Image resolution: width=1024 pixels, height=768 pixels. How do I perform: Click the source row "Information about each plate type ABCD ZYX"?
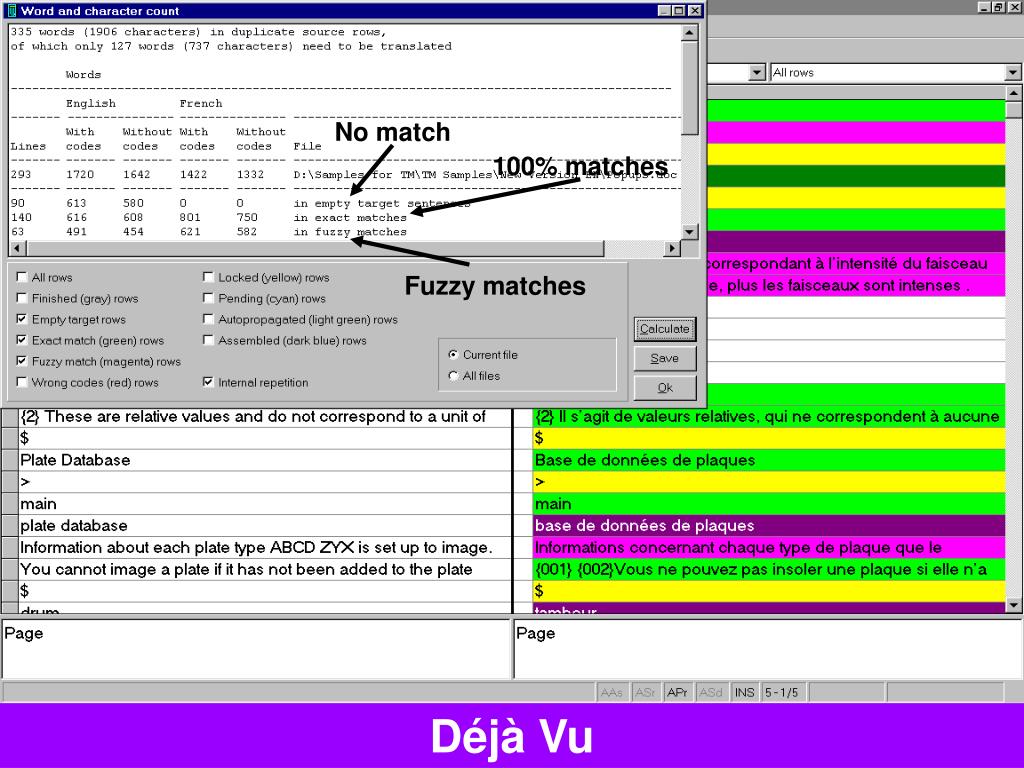[x=265, y=547]
